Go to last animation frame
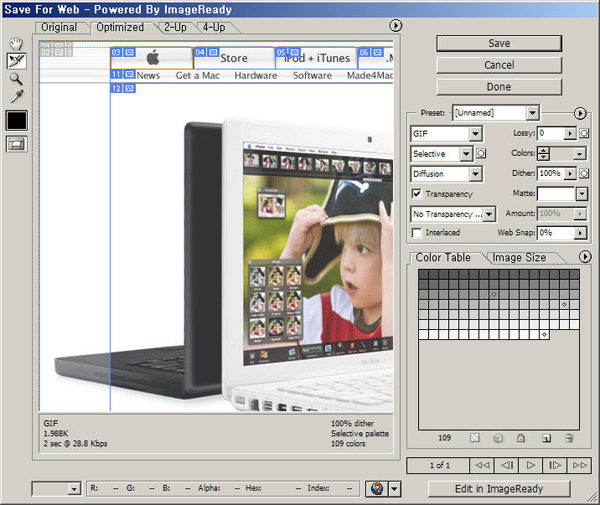This screenshot has height=505, width=600. 579,465
